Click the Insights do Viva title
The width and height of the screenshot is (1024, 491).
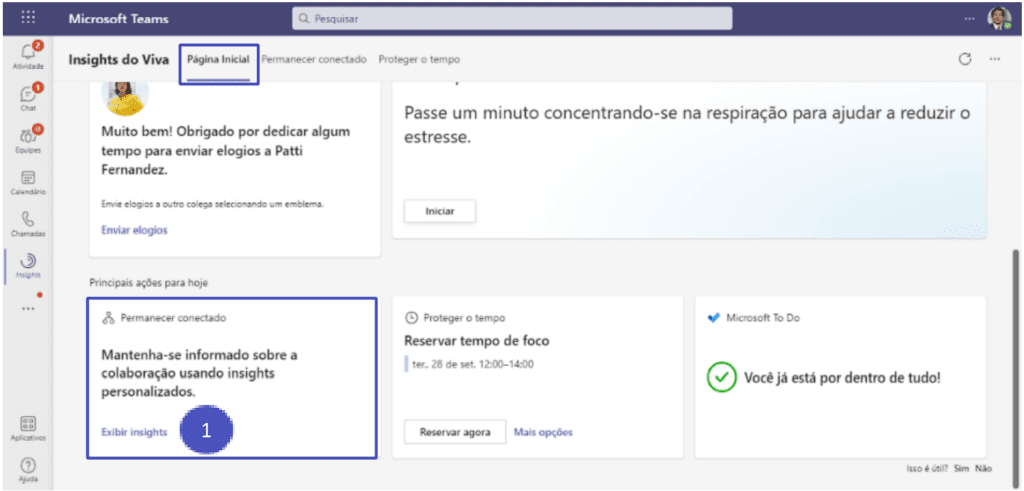tap(118, 59)
